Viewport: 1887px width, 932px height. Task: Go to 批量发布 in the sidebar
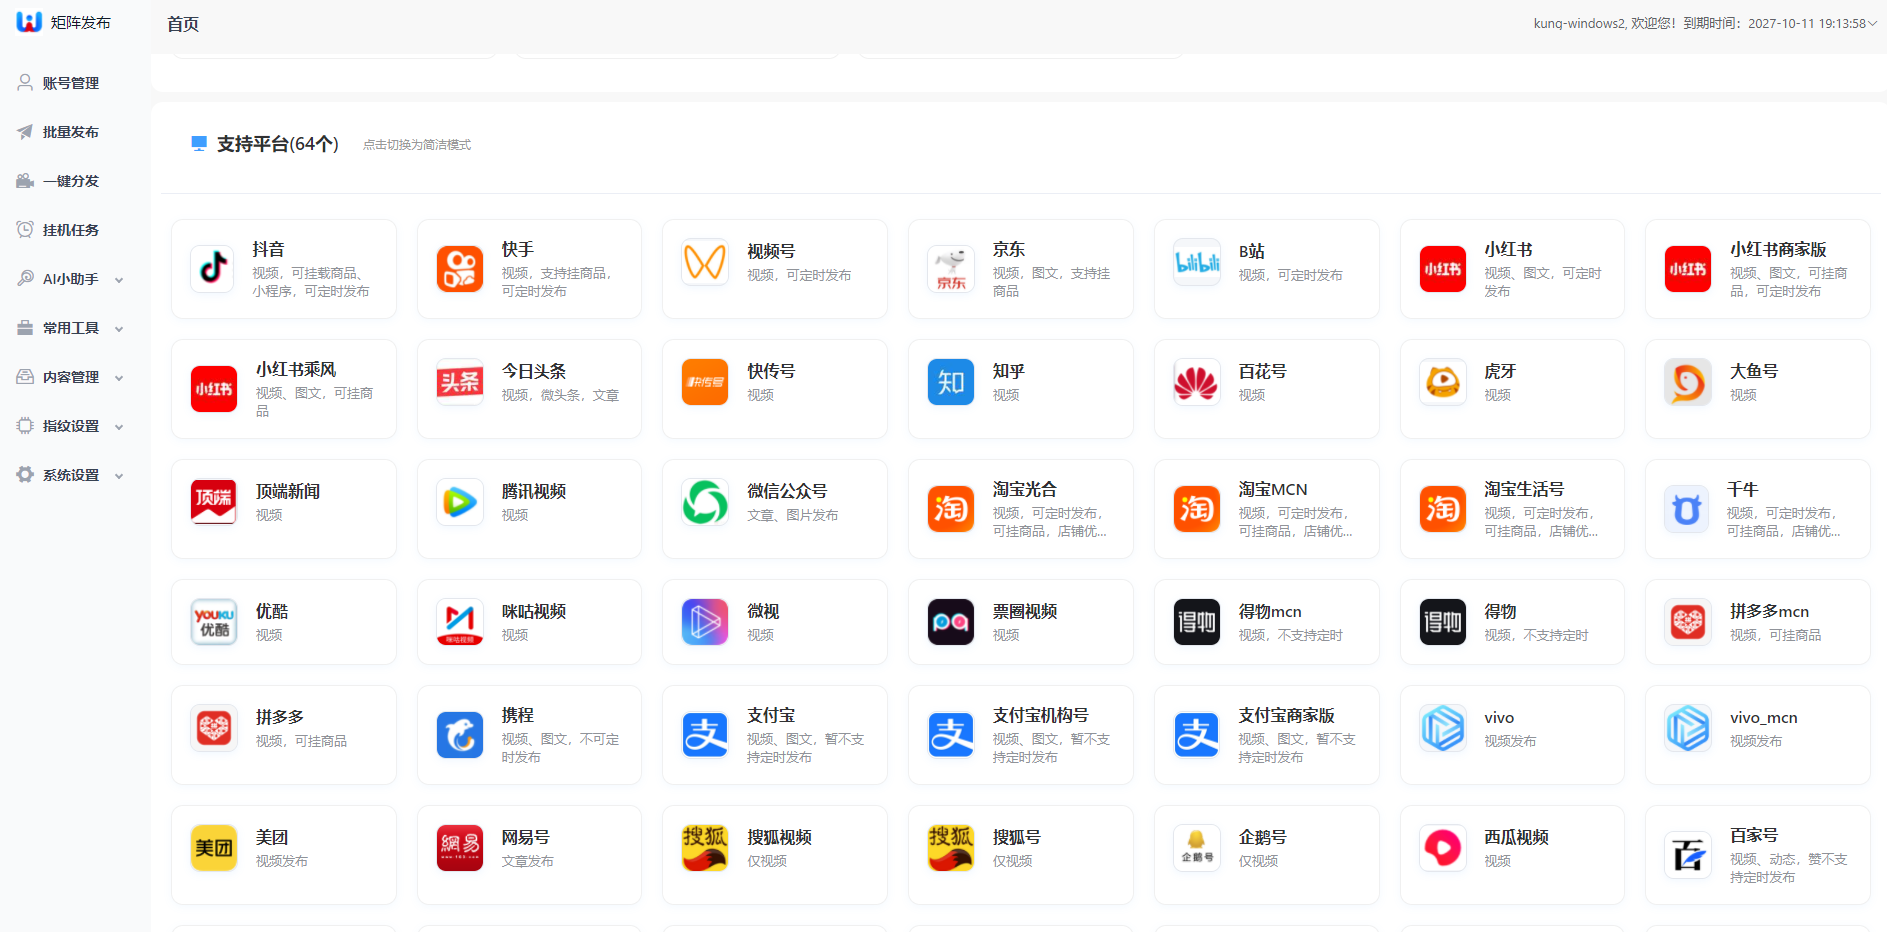coord(70,132)
